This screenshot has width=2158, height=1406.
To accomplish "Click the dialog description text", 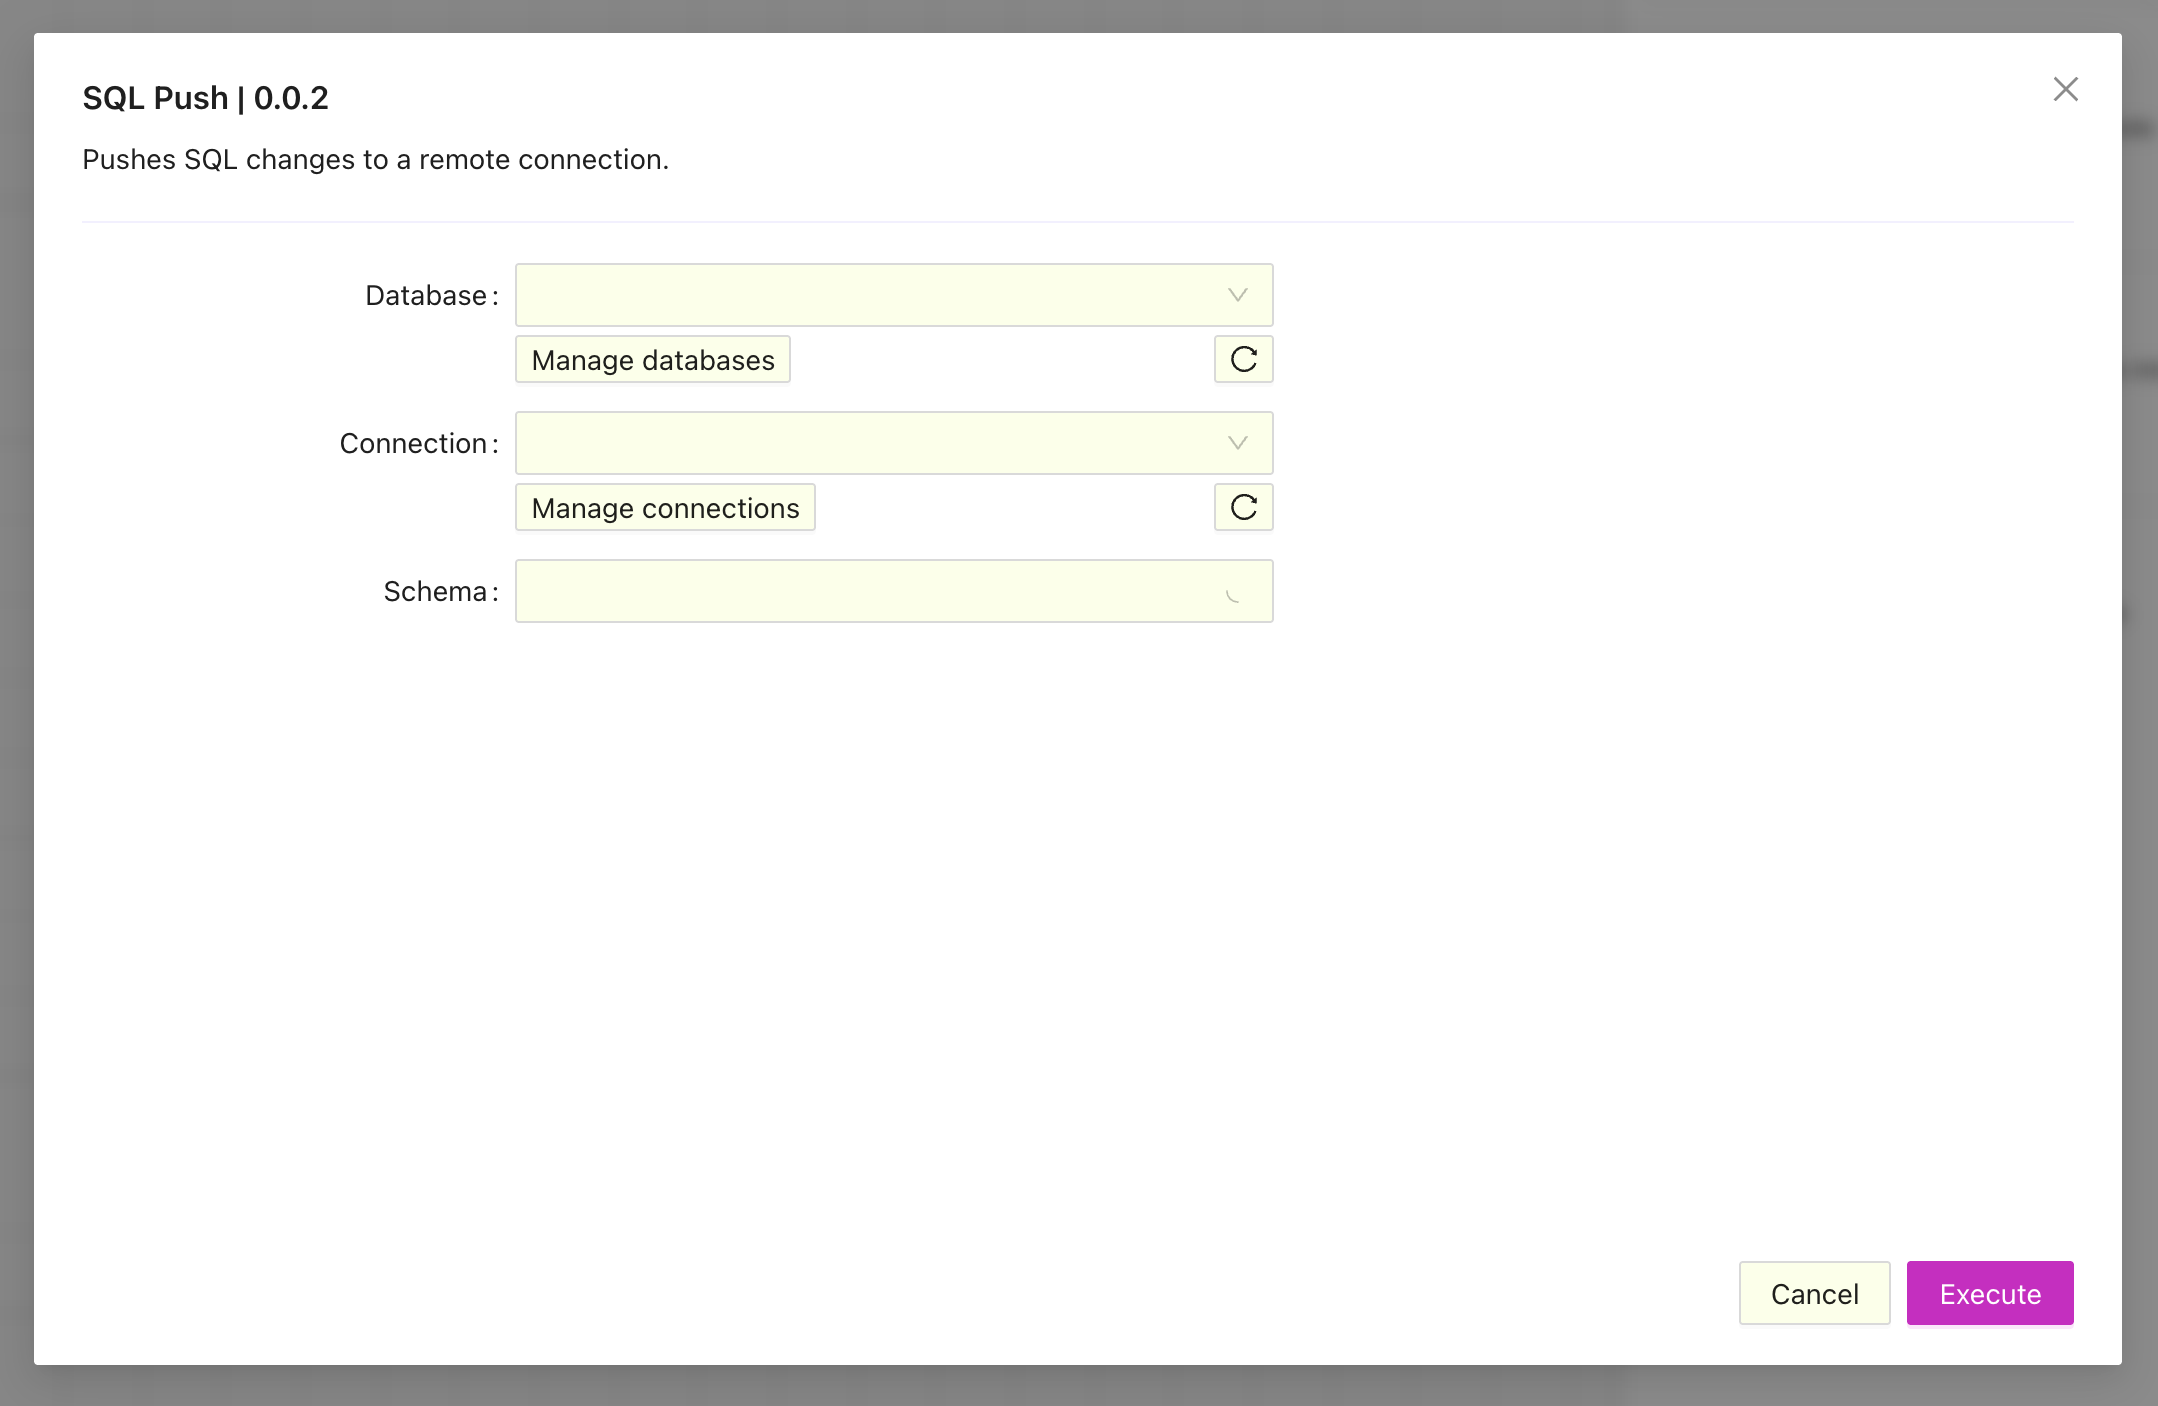I will 376,159.
